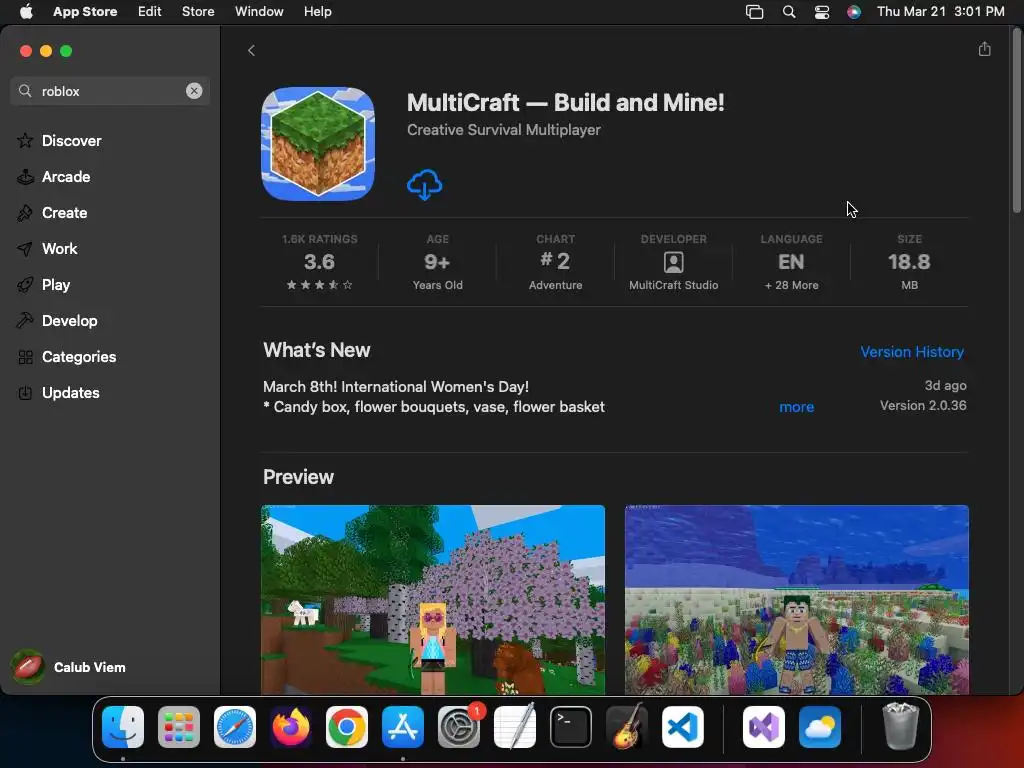Open Control Center in menu bar
The height and width of the screenshot is (768, 1024).
coord(822,12)
